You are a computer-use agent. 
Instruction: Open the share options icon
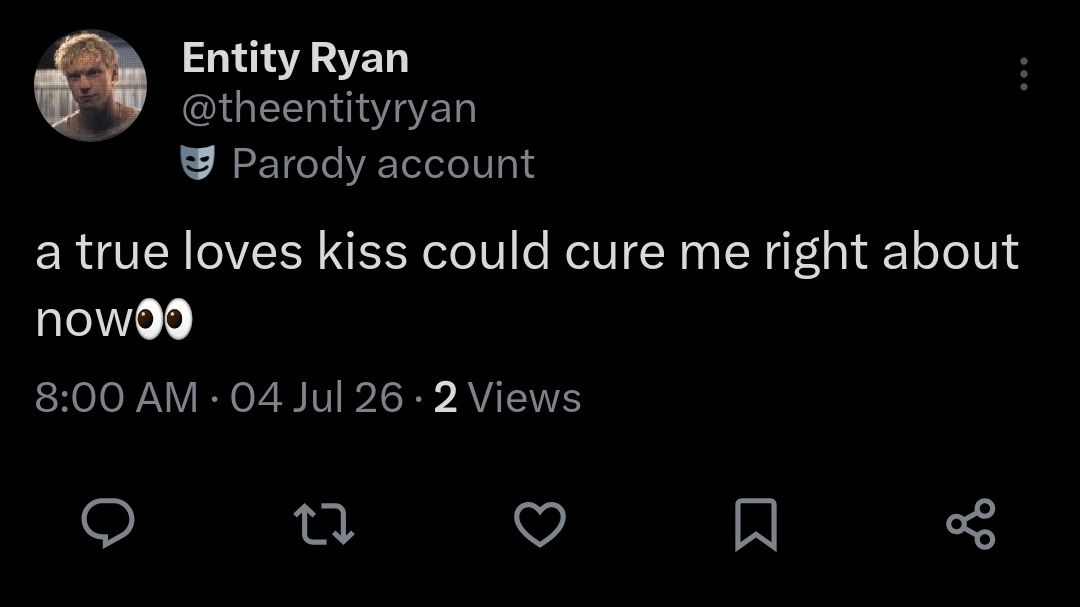971,524
